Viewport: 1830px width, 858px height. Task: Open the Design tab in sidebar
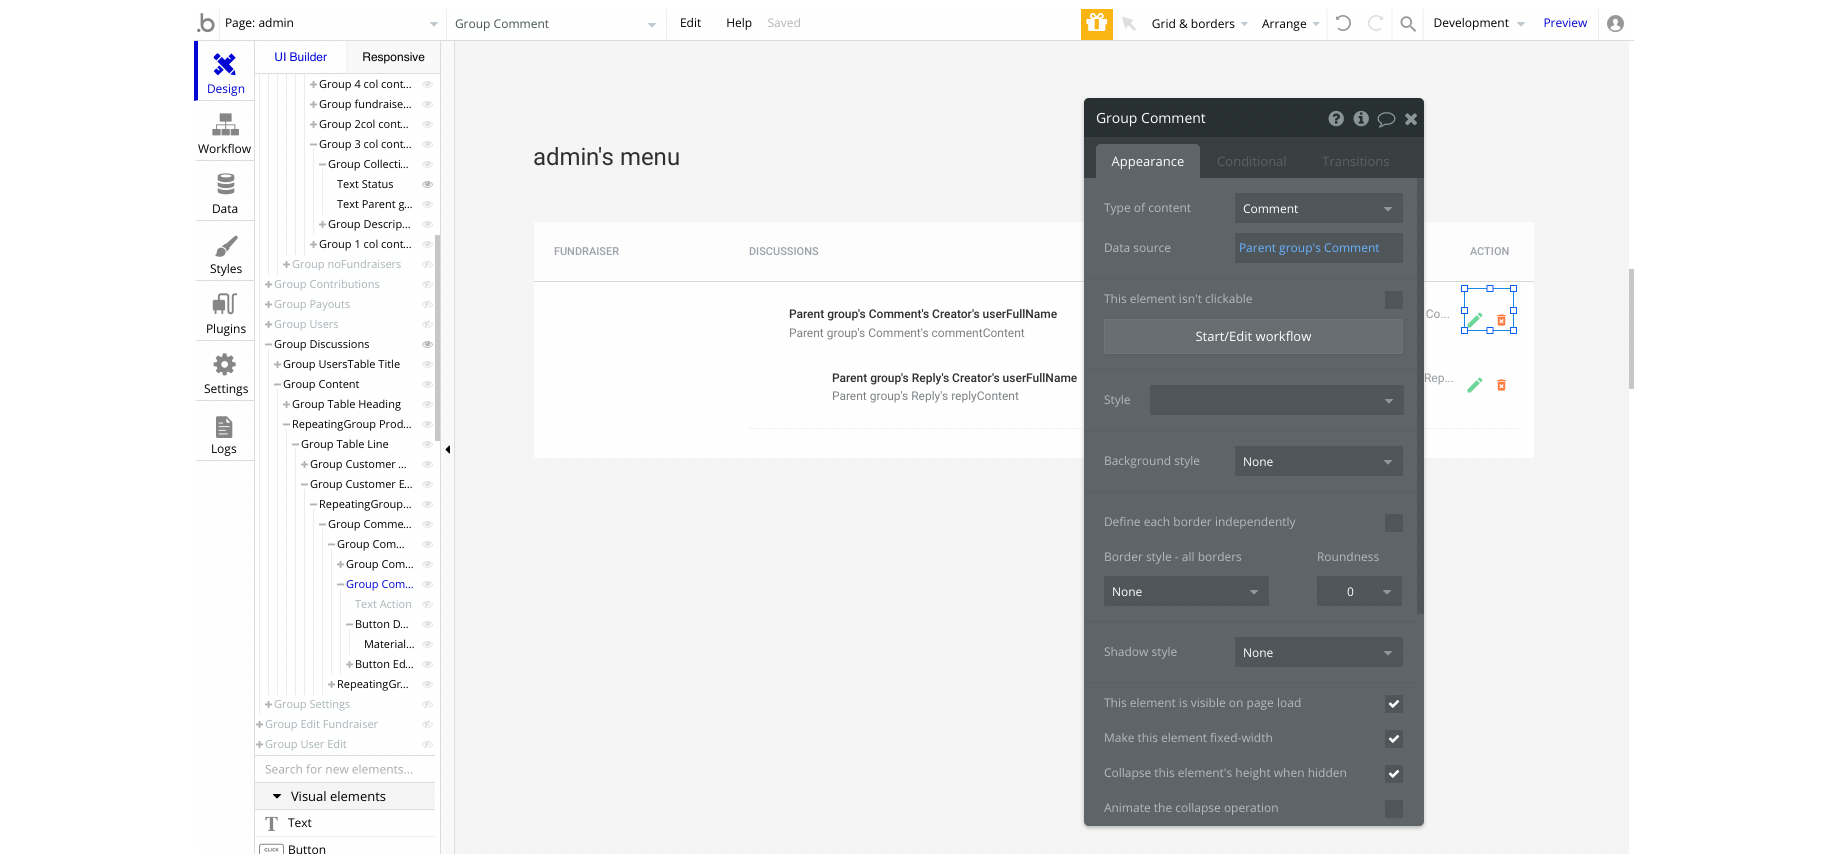[x=225, y=72]
